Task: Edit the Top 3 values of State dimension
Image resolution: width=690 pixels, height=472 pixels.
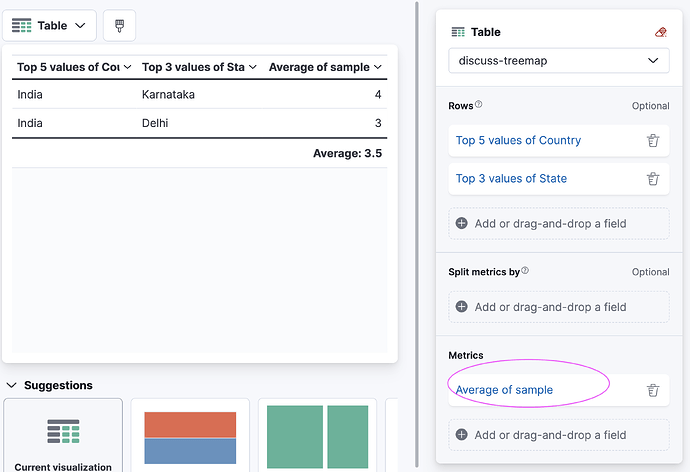Action: [511, 179]
